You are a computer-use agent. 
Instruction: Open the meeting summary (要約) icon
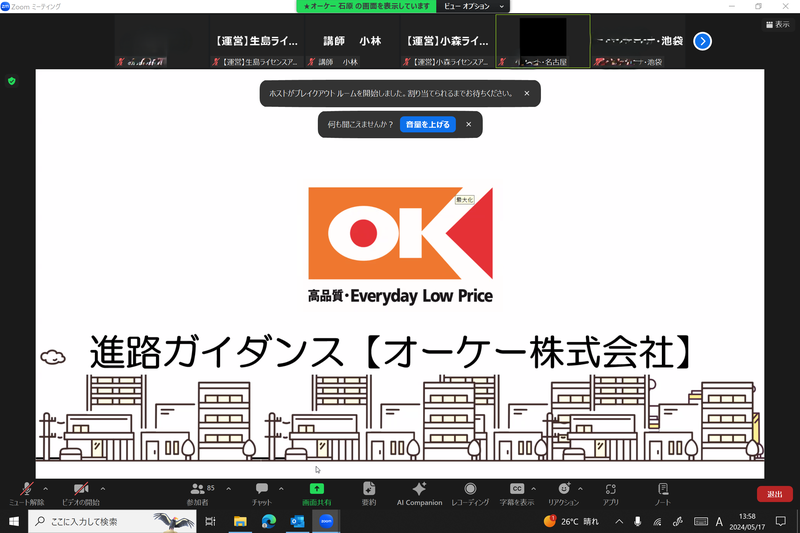pyautogui.click(x=369, y=493)
